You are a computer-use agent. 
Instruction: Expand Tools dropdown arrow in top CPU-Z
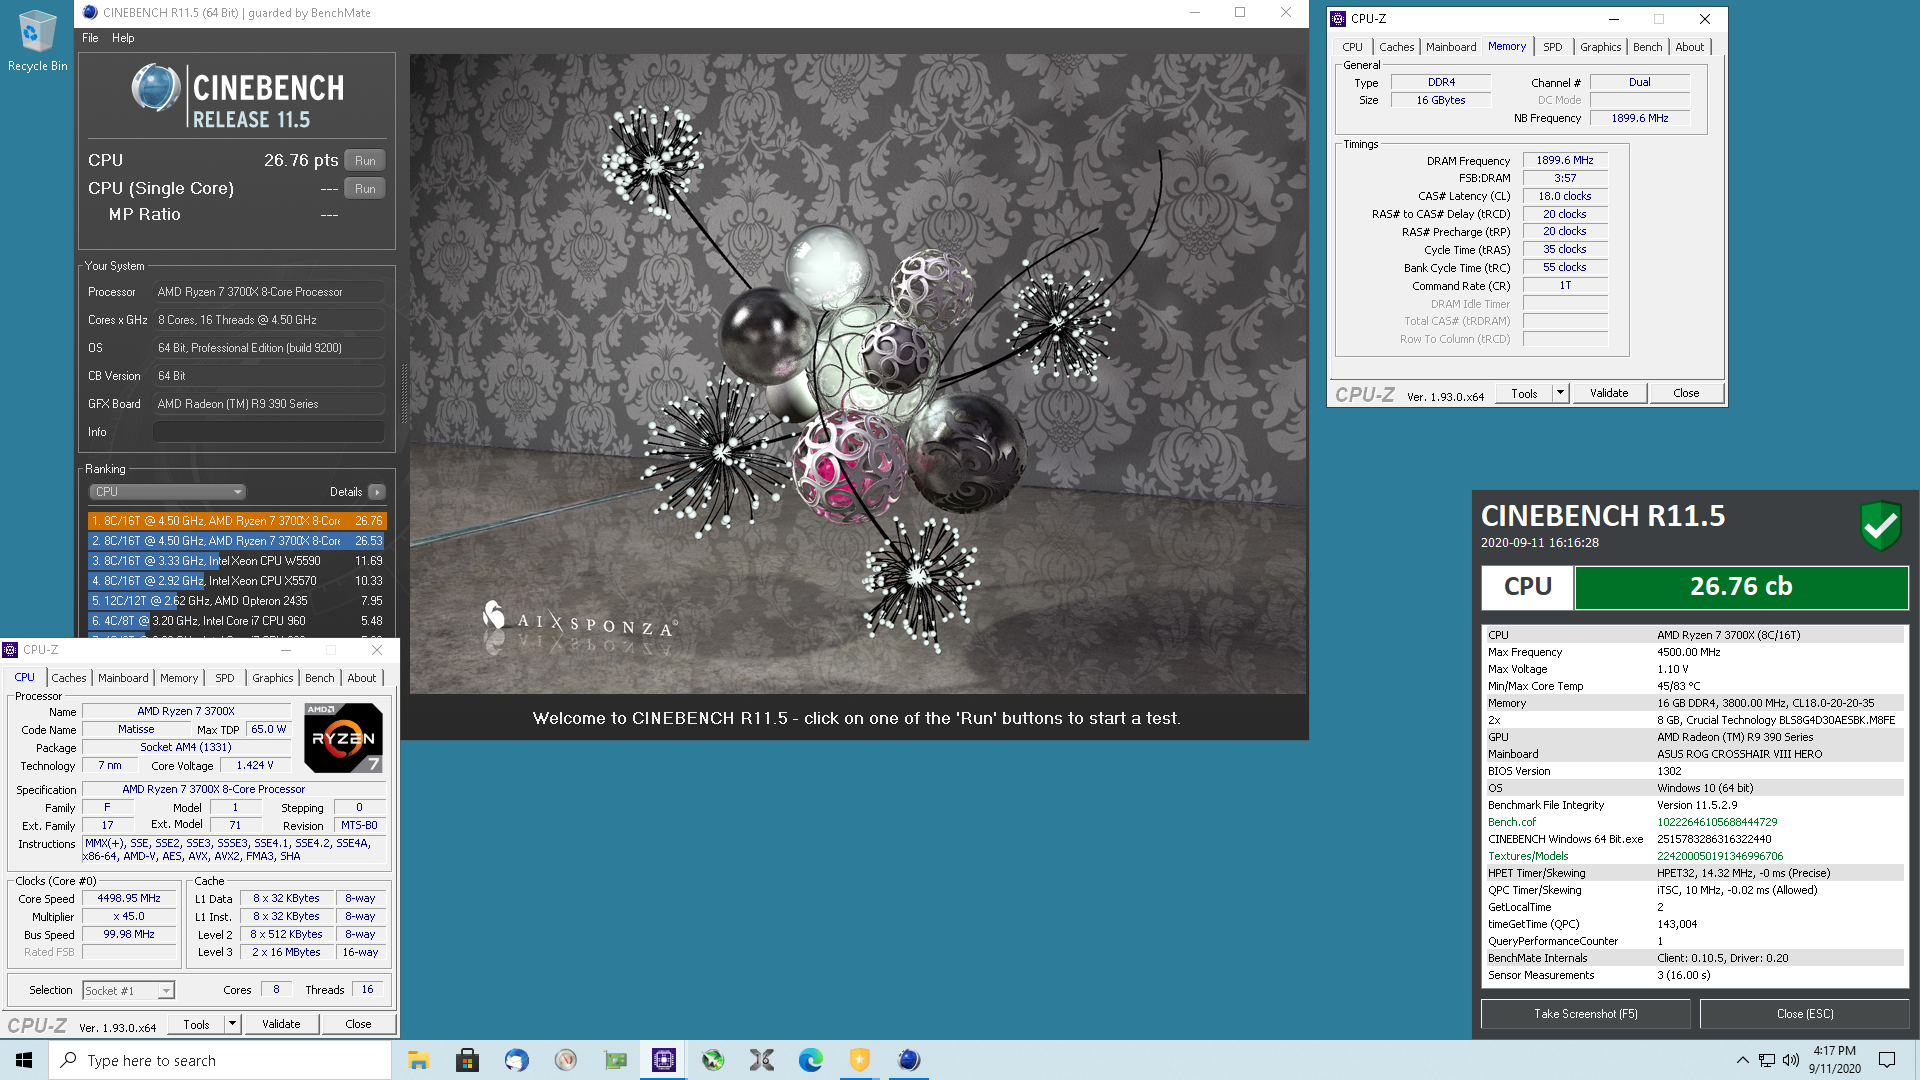coord(1560,393)
